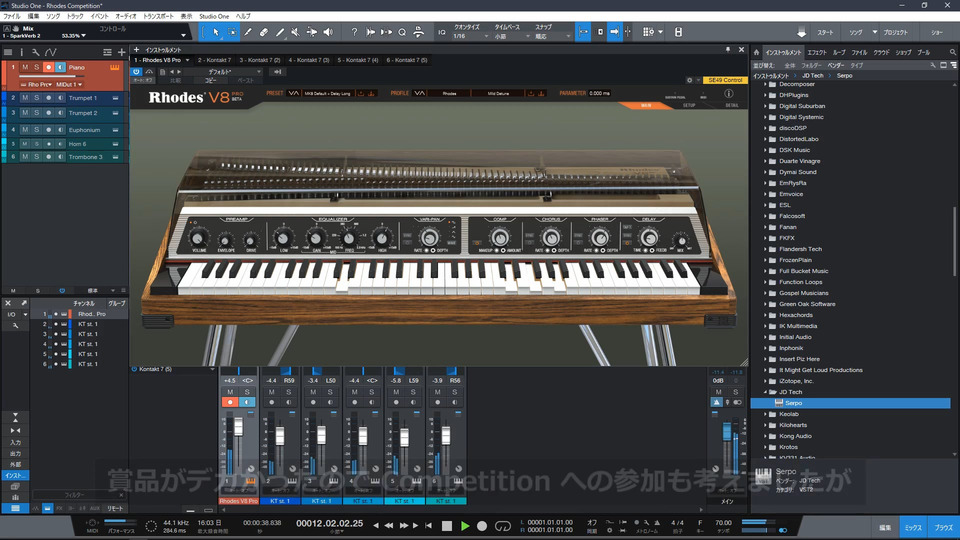Solo the Trumpet 1 track
The width and height of the screenshot is (960, 540).
(x=37, y=98)
